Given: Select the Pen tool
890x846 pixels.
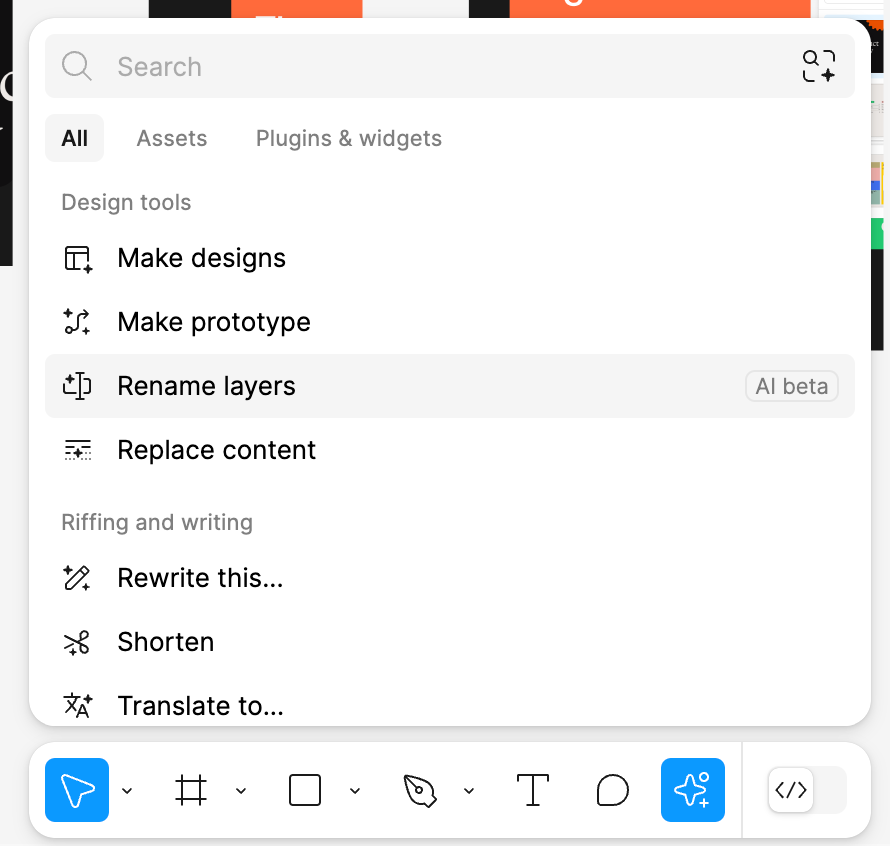Looking at the screenshot, I should tap(419, 790).
